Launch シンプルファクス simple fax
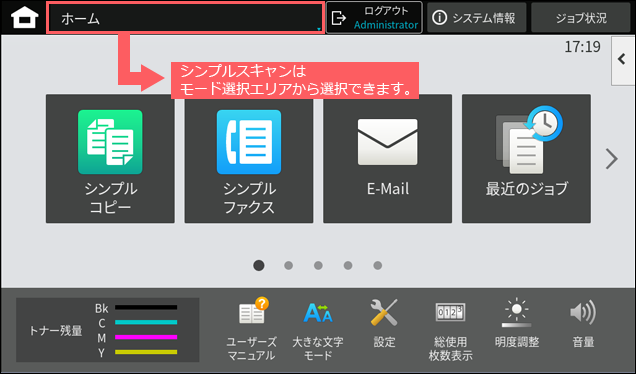The image size is (636, 374). tap(249, 159)
